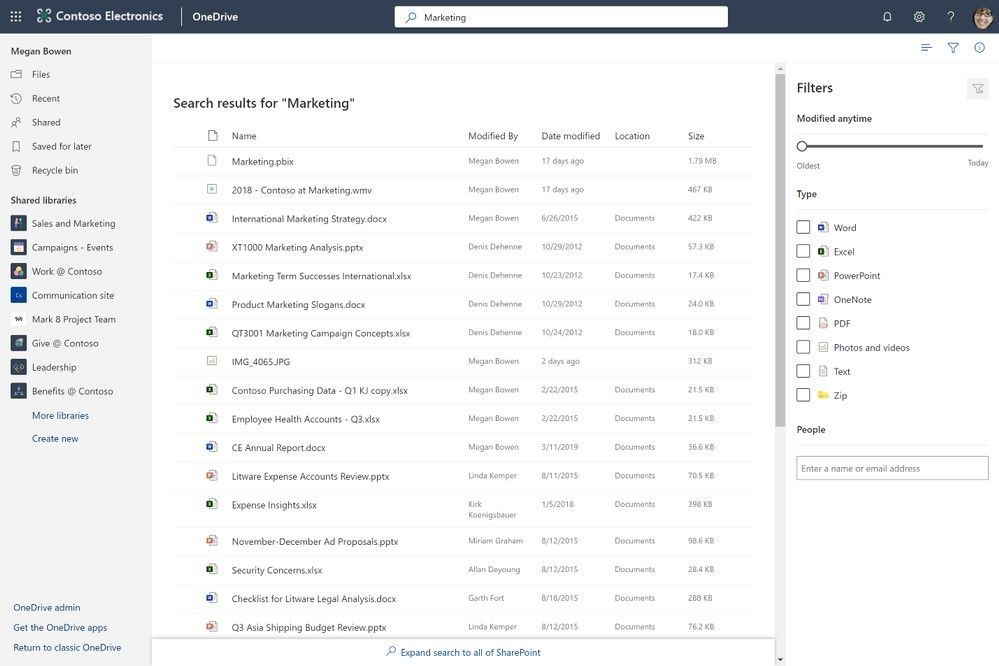This screenshot has height=666, width=999.
Task: Click the Work @ Contoso library icon
Action: tap(18, 271)
